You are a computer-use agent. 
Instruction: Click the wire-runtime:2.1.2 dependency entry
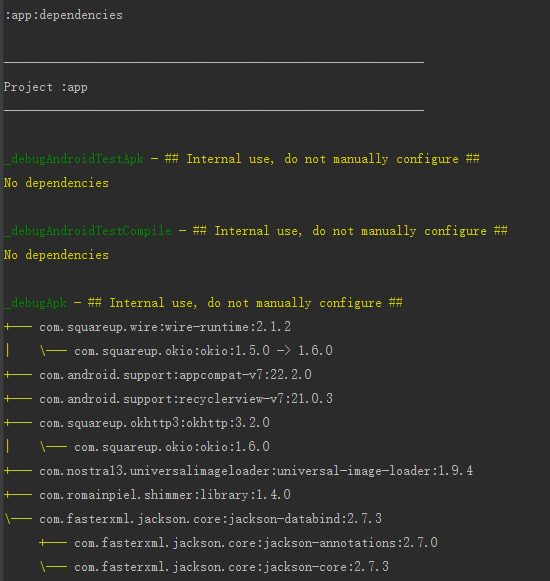(x=165, y=327)
